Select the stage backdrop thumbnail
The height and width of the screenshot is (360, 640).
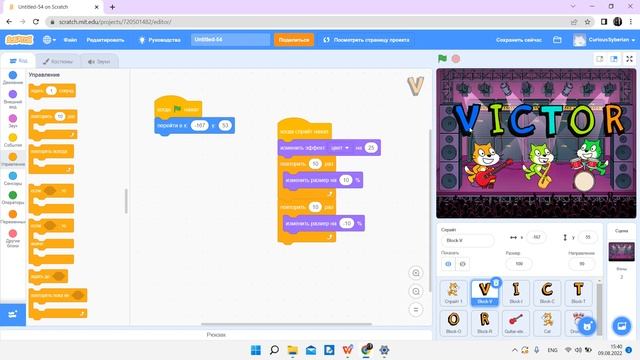click(621, 251)
